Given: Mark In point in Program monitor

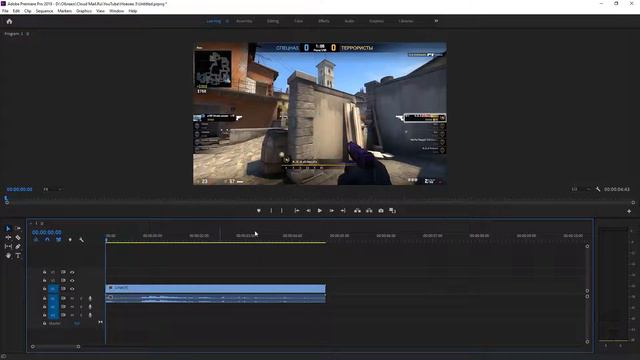Looking at the screenshot, I should 271,211.
